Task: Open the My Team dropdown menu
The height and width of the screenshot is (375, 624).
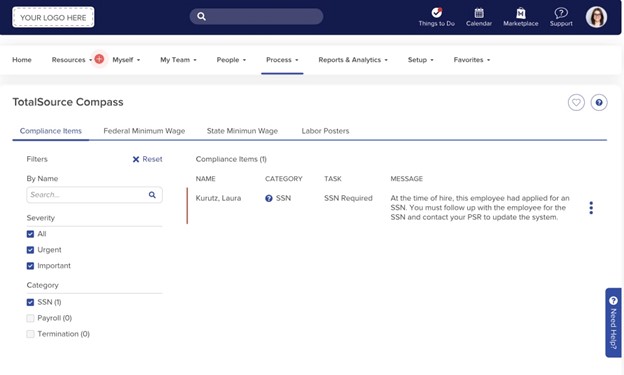Action: point(178,60)
